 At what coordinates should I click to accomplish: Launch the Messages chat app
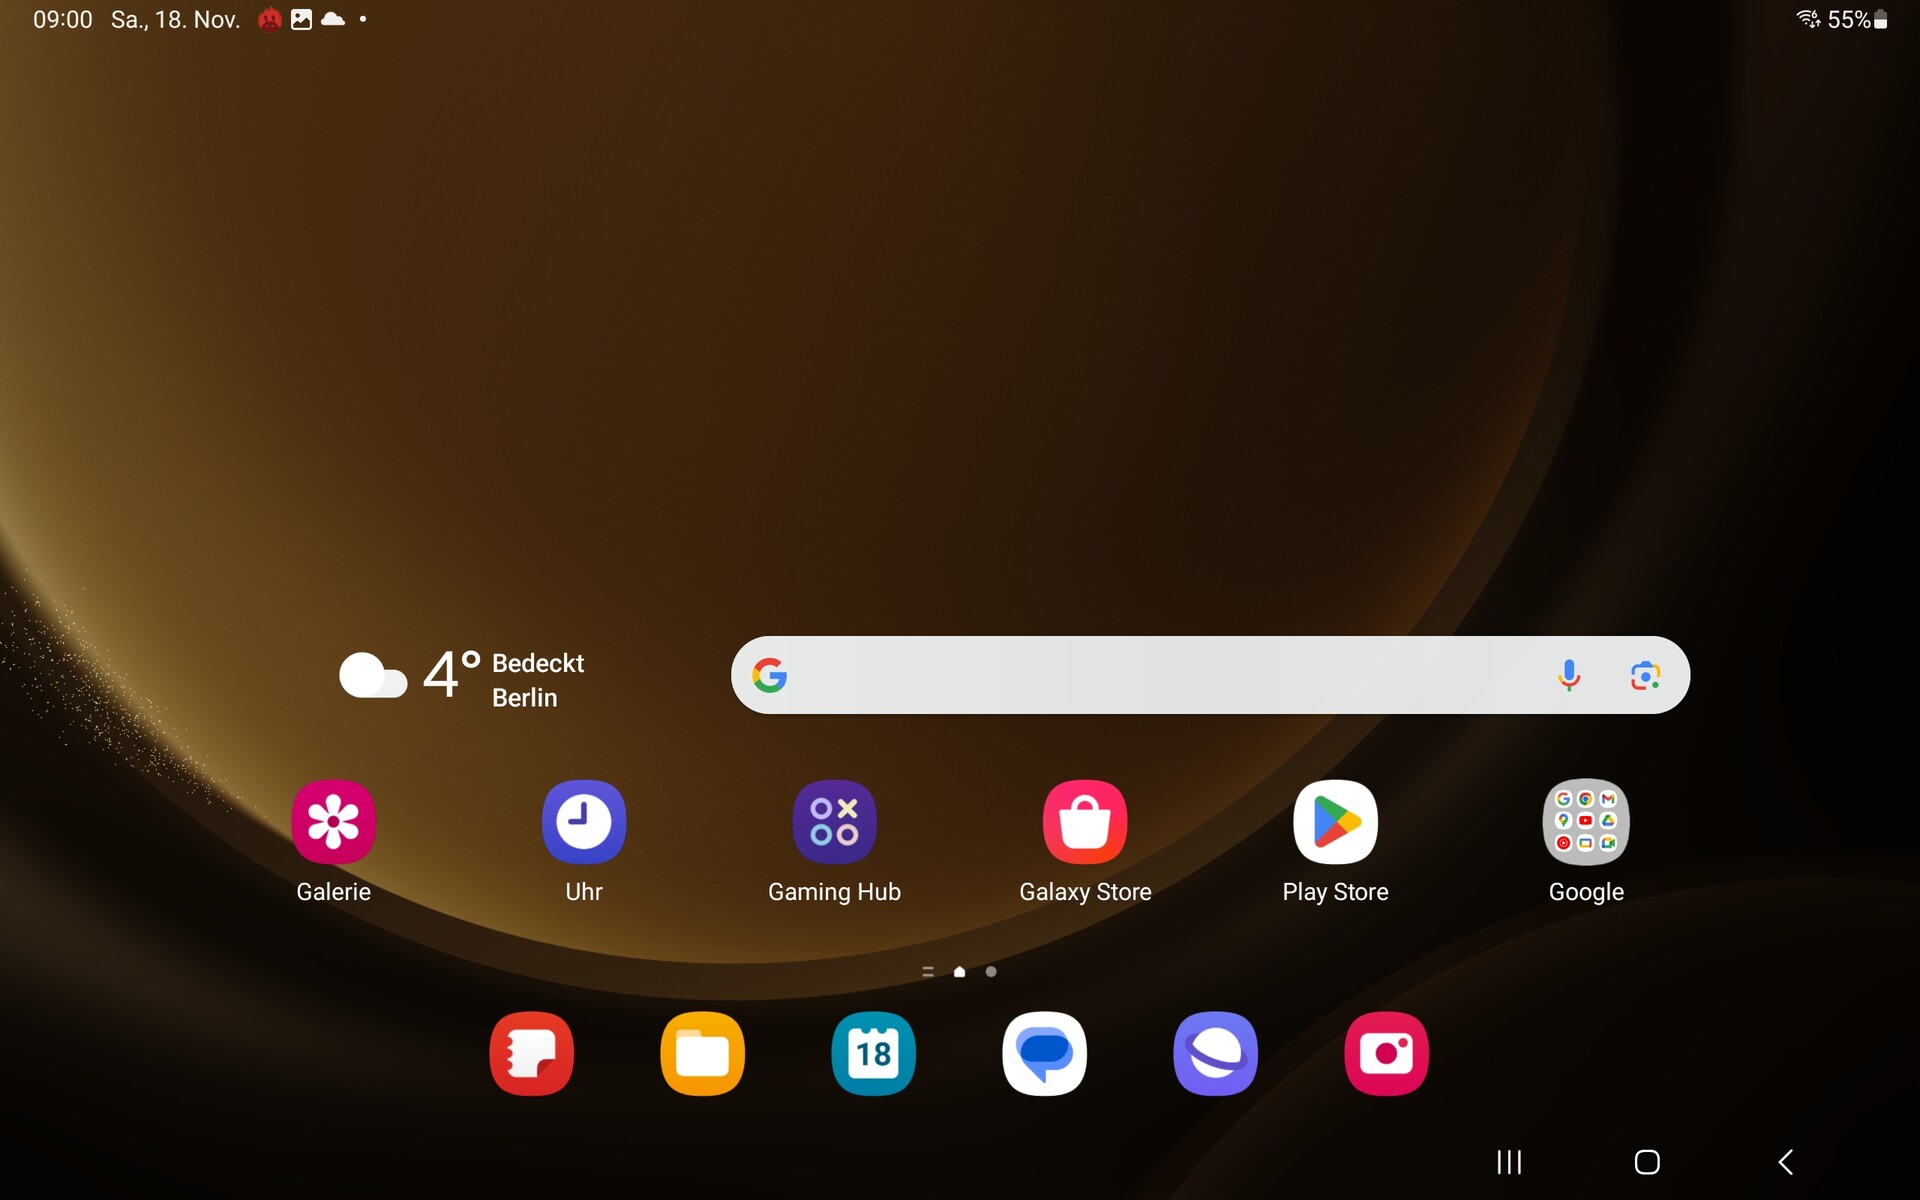point(1044,1054)
